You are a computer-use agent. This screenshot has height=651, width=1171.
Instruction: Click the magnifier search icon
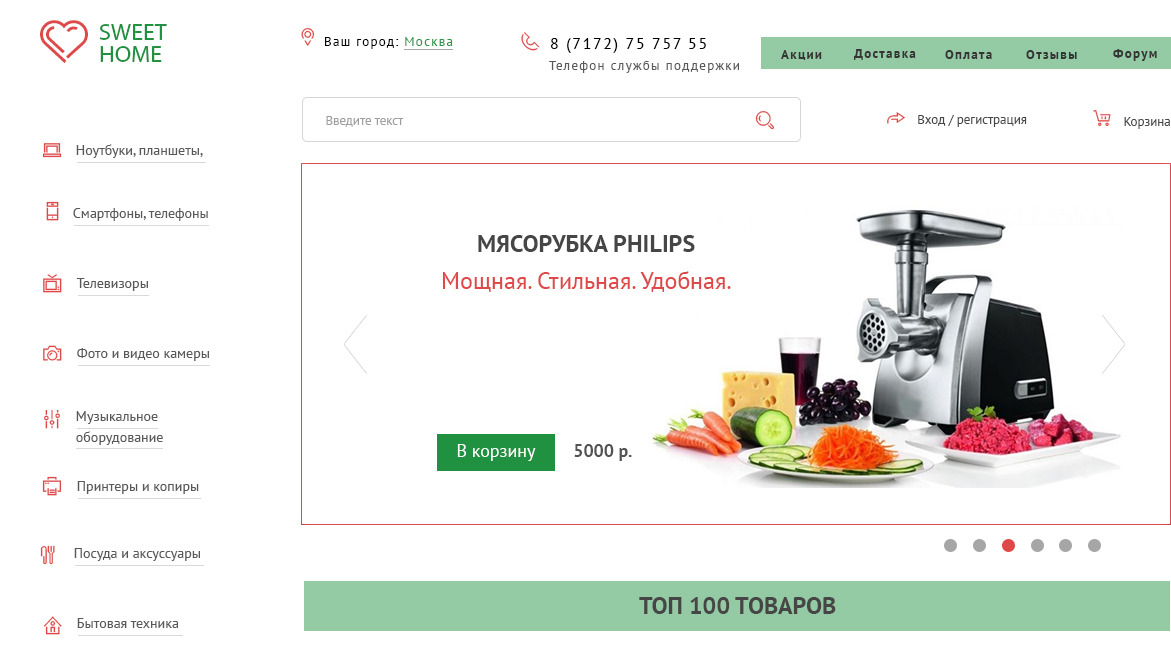(765, 119)
